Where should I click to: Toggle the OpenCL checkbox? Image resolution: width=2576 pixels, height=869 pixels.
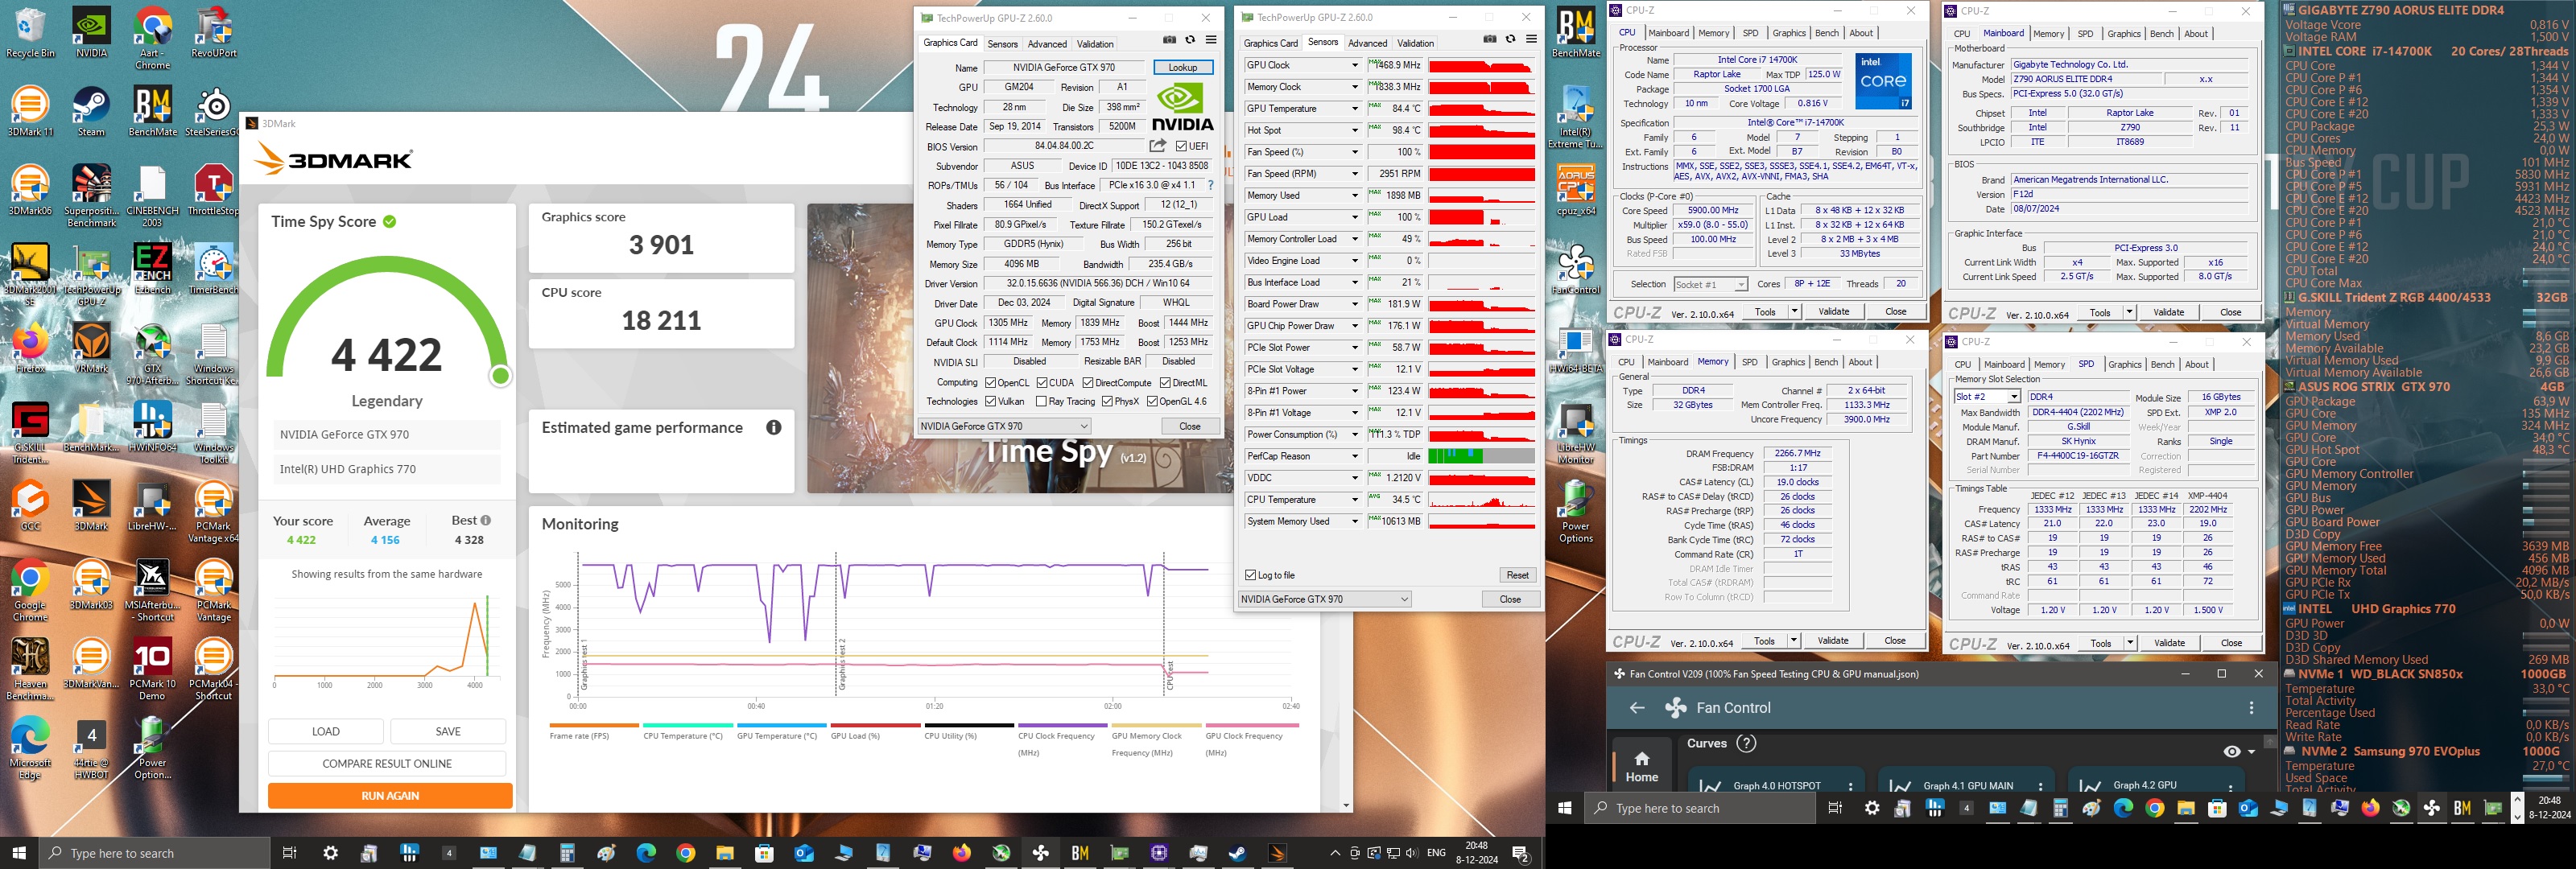click(990, 382)
